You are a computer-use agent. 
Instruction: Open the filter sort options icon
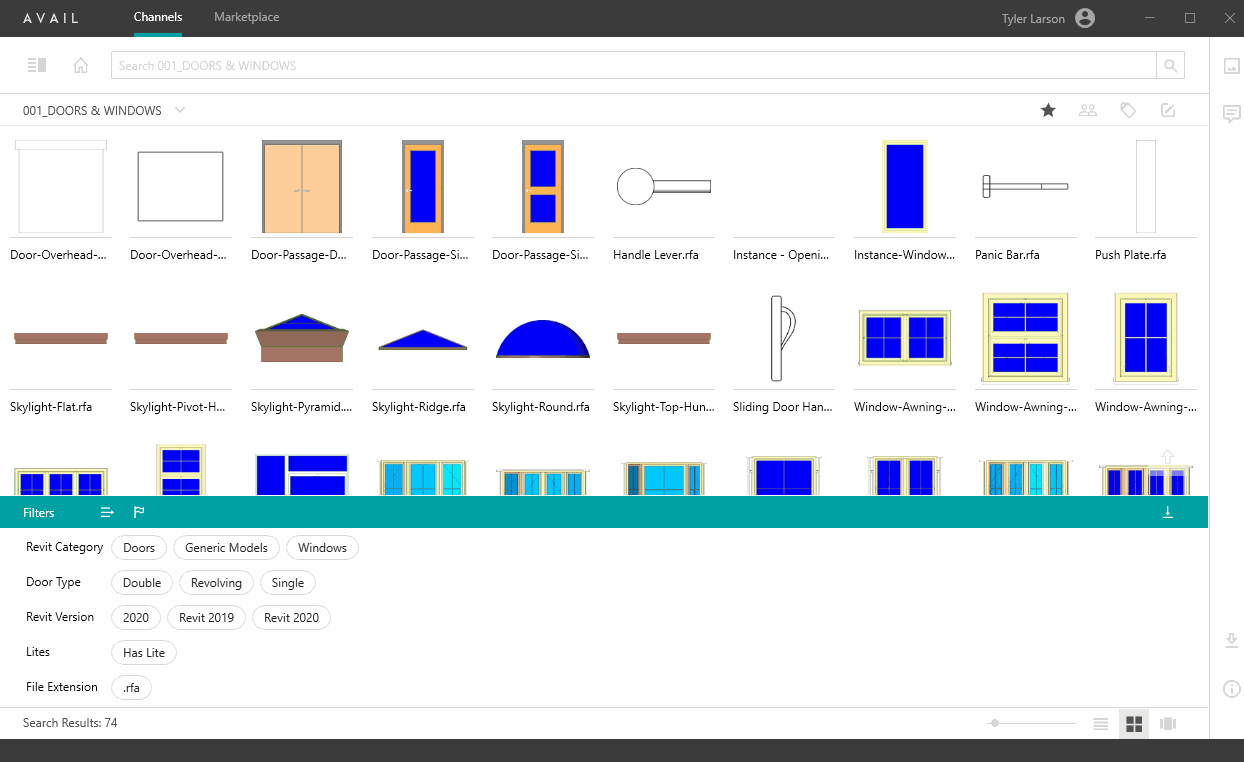click(x=107, y=512)
